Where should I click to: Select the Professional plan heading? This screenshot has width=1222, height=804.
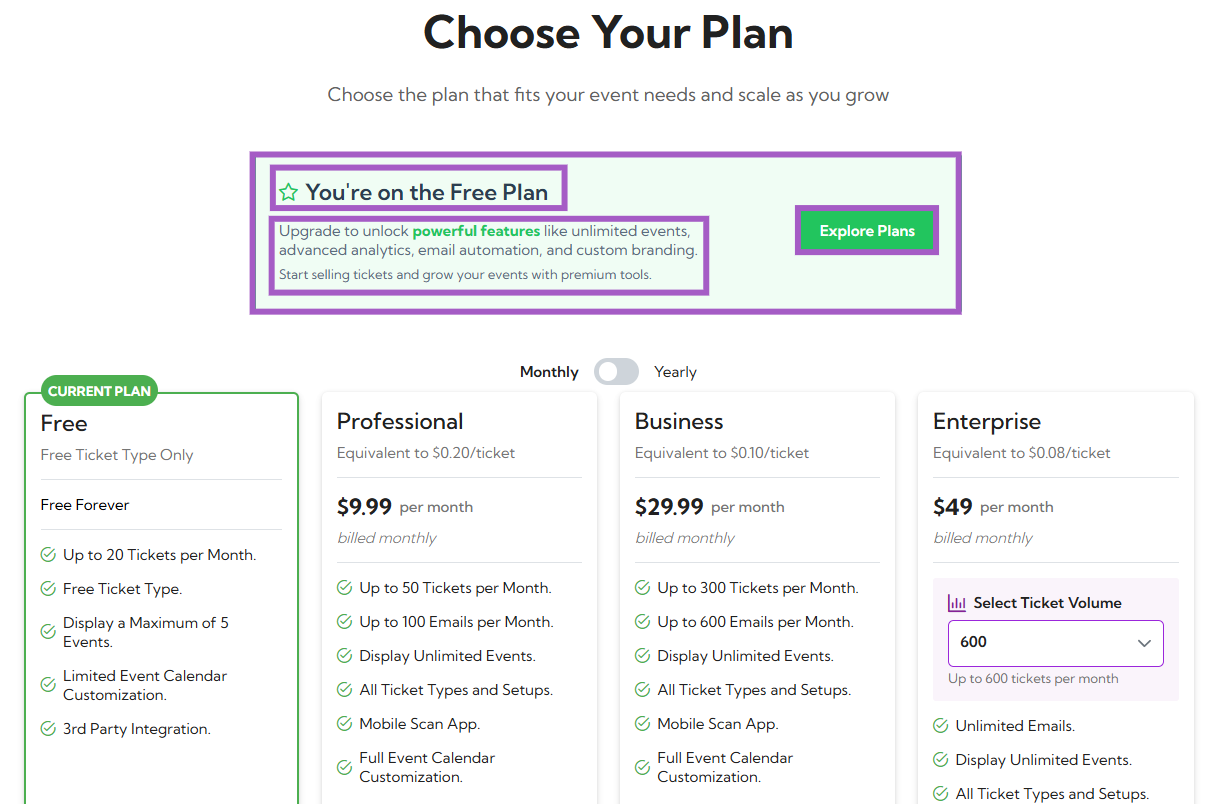tap(400, 421)
